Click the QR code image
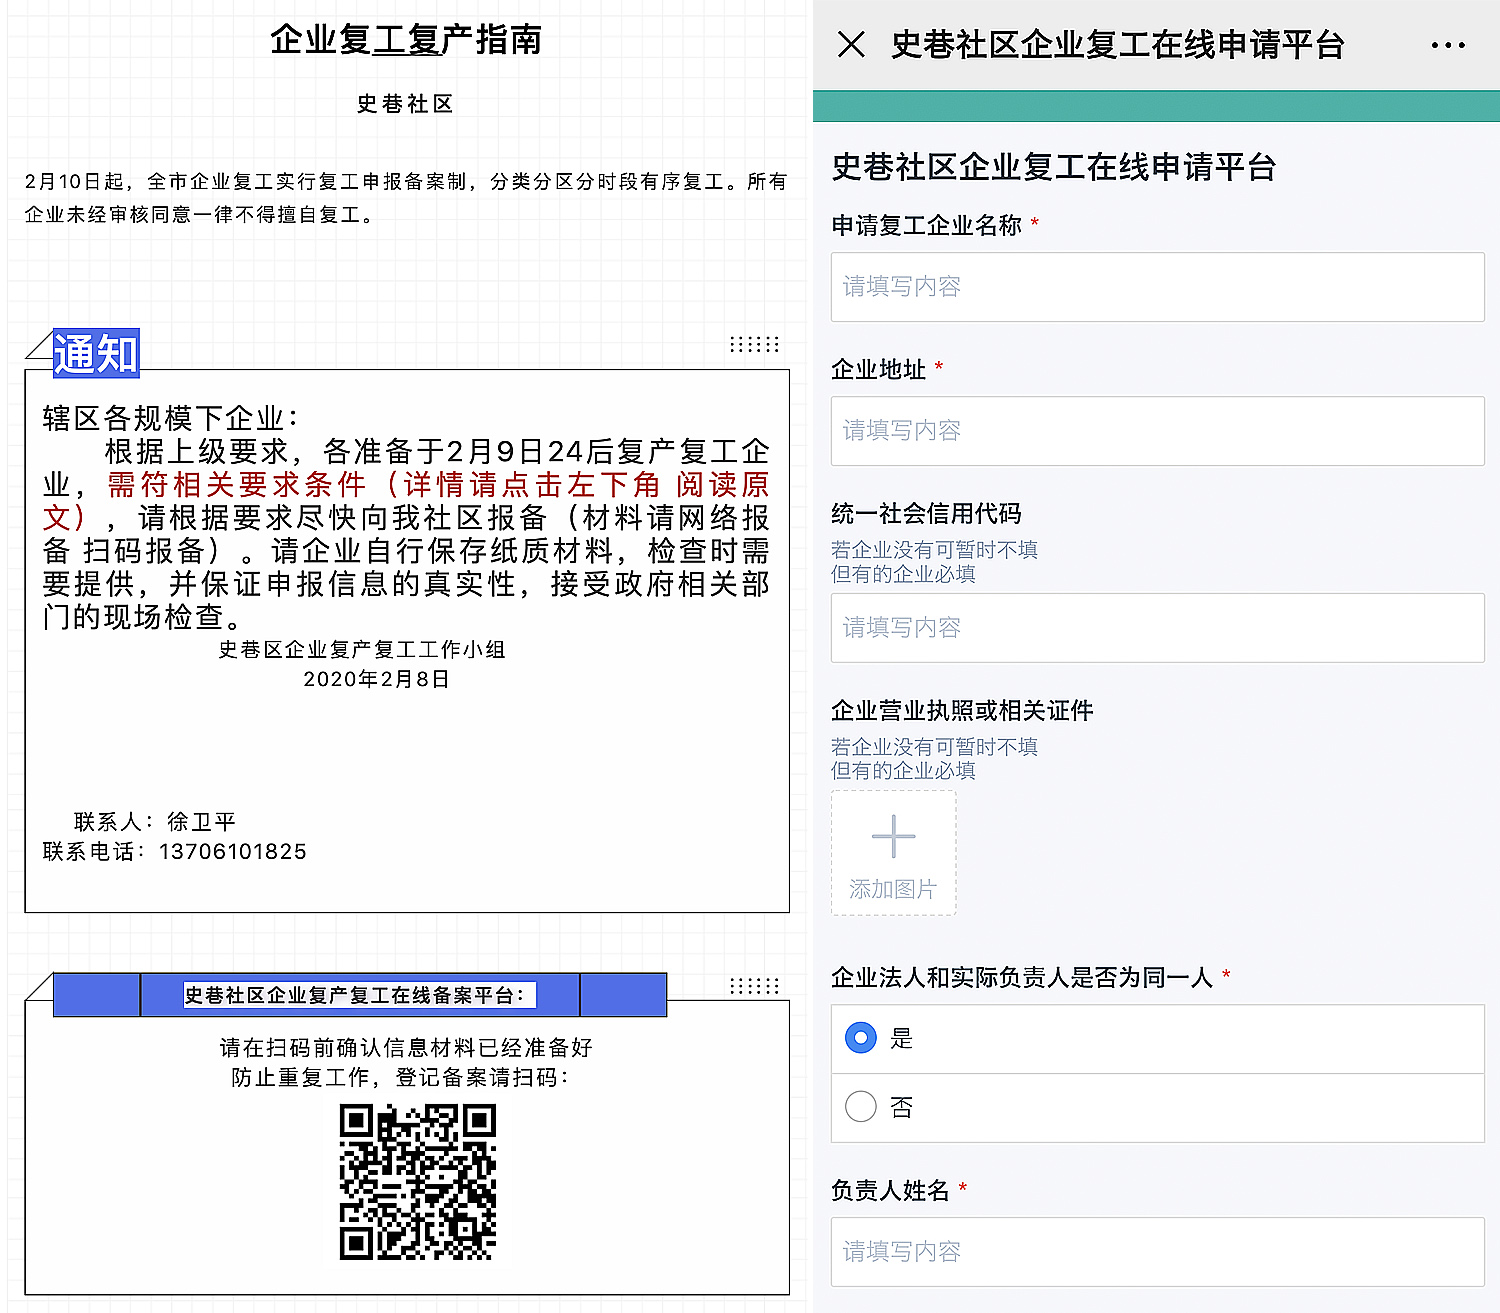This screenshot has height=1313, width=1500. [418, 1182]
